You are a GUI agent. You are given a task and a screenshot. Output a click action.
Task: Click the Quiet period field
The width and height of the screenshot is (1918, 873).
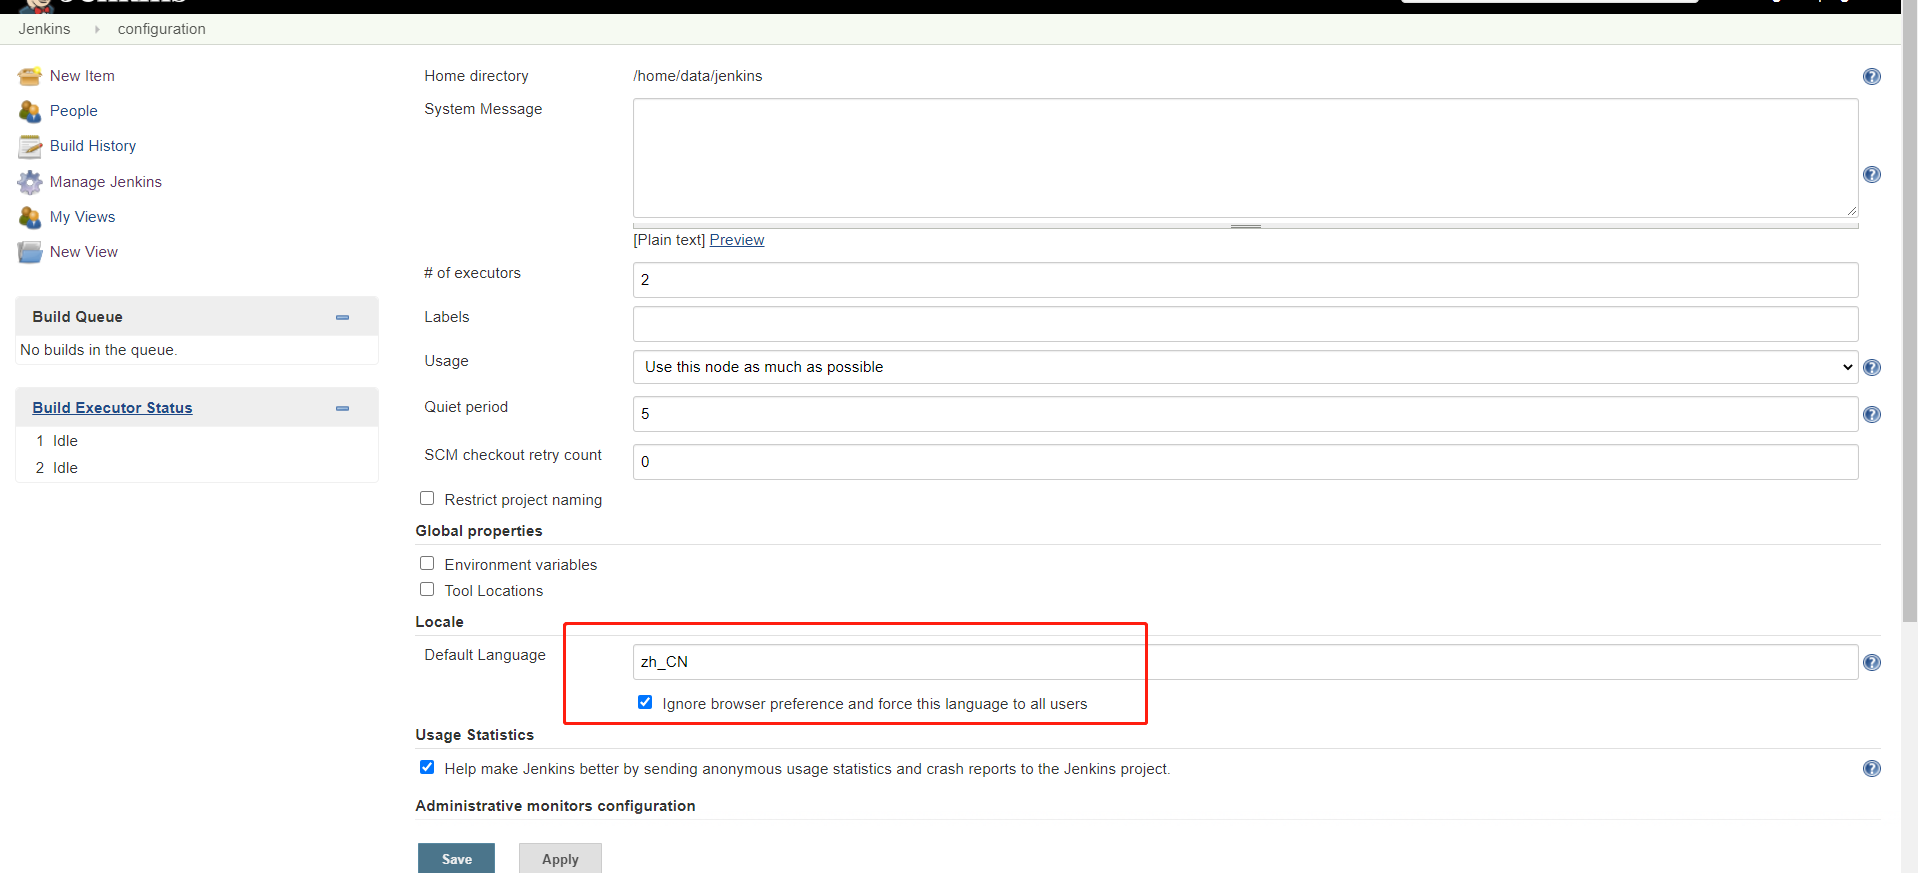pos(1245,414)
